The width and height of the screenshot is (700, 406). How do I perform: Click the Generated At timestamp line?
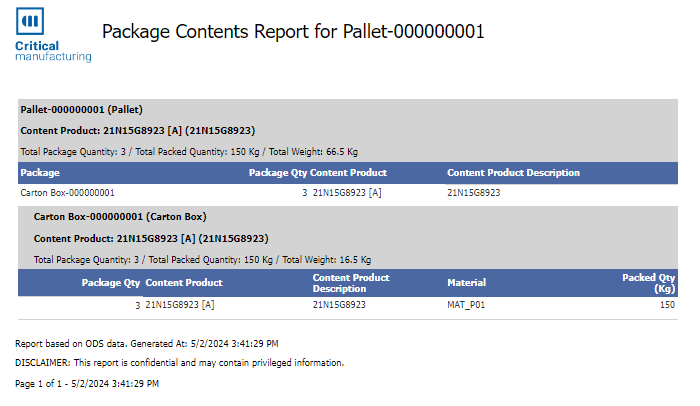[147, 343]
